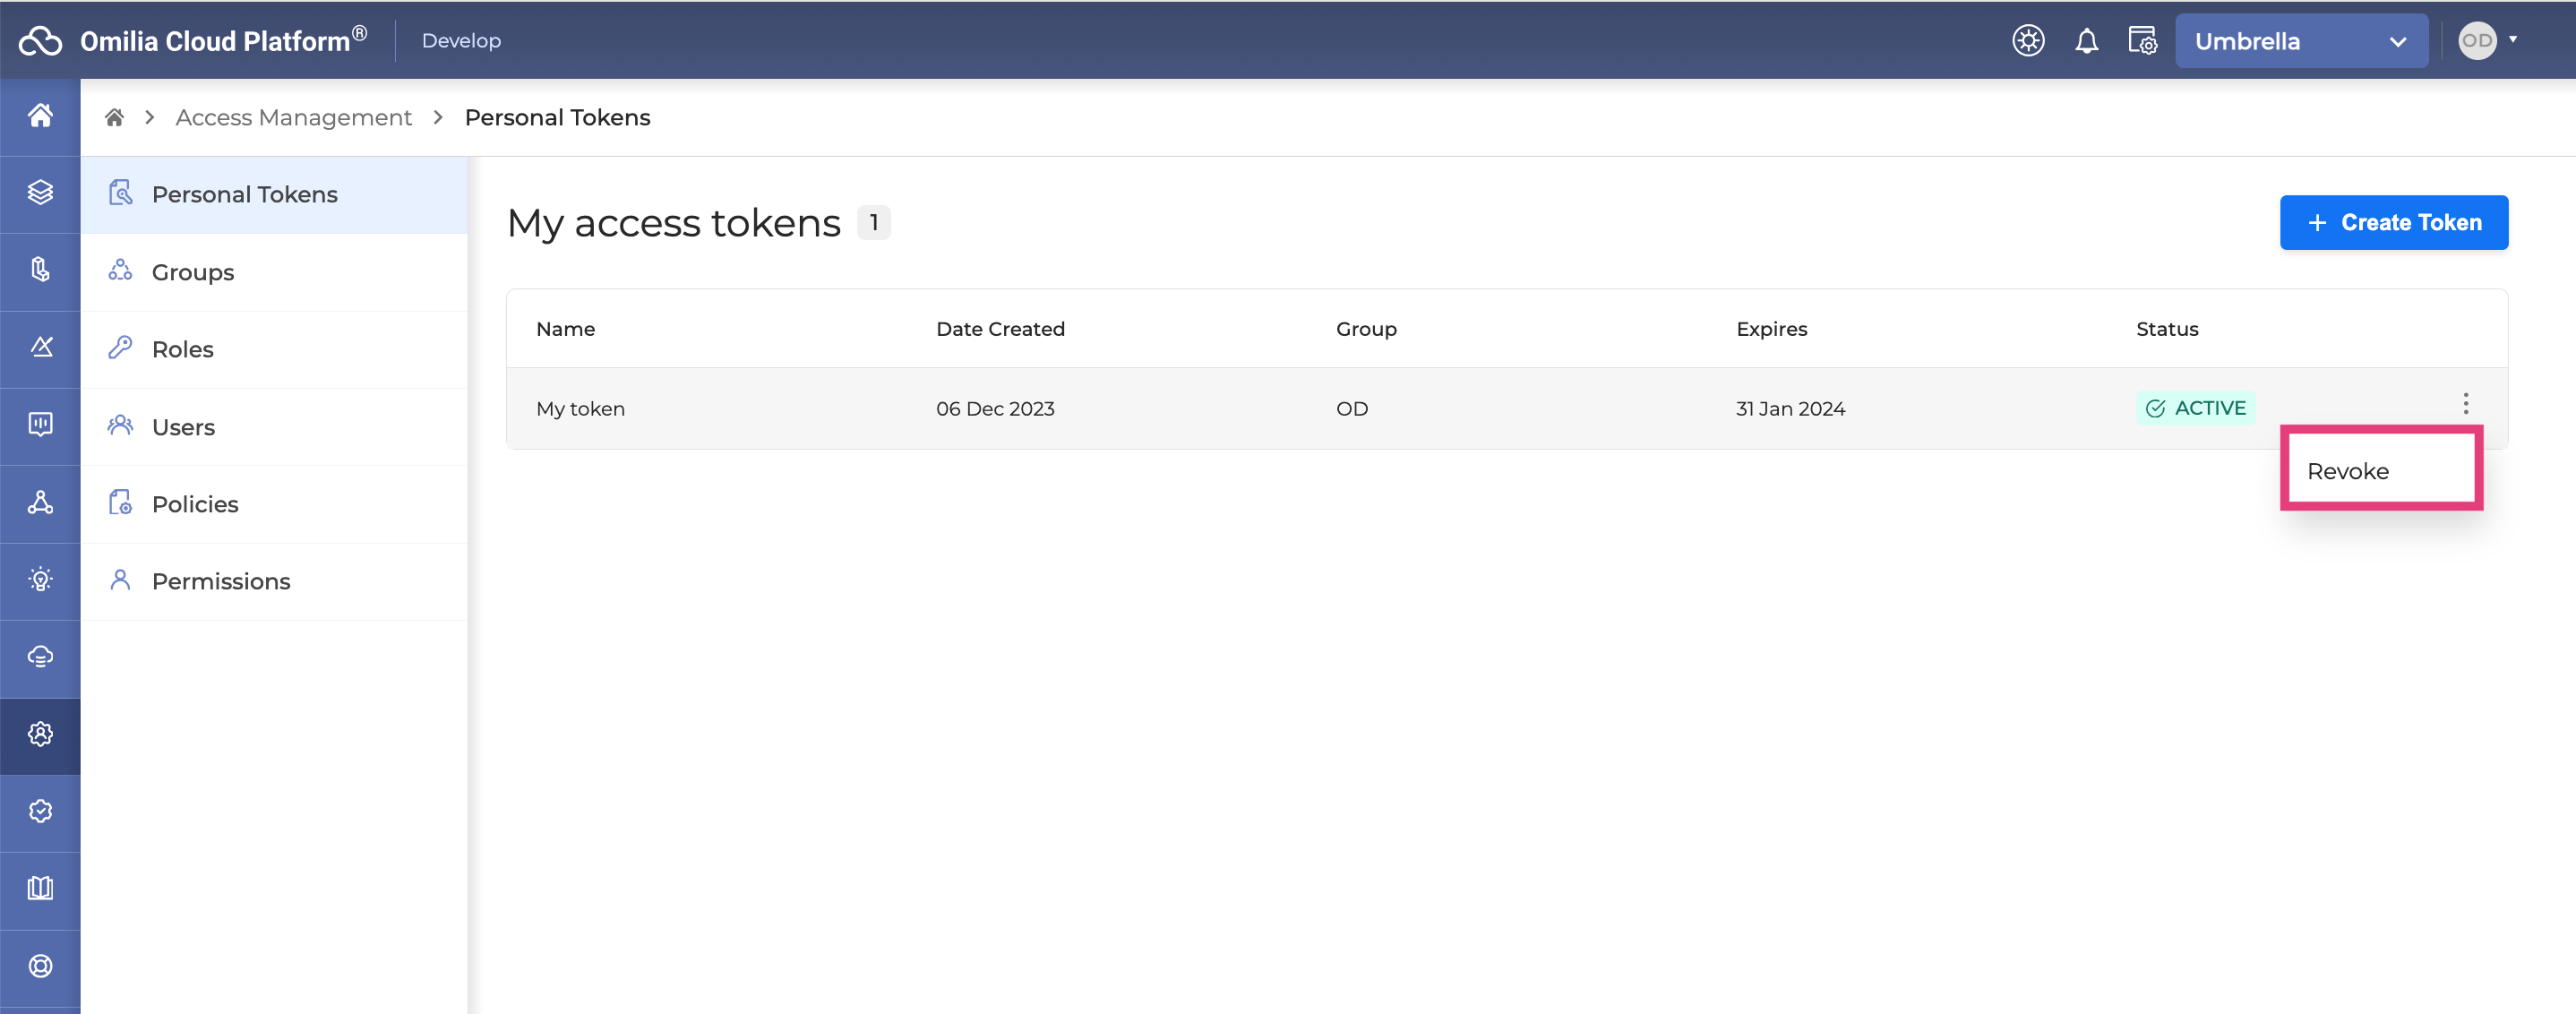The image size is (2576, 1014).
Task: Open Permissions in side menu
Action: coord(221,581)
